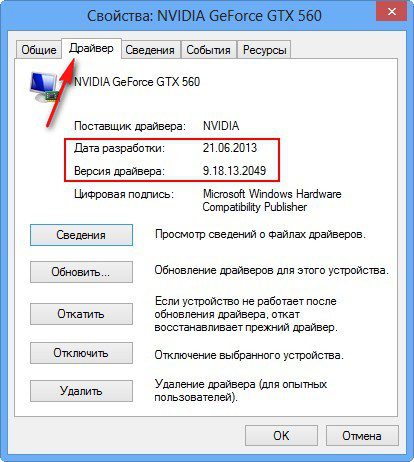Click the Microsoft Windows Hardware Compatibility Publisher text

pos(272,200)
